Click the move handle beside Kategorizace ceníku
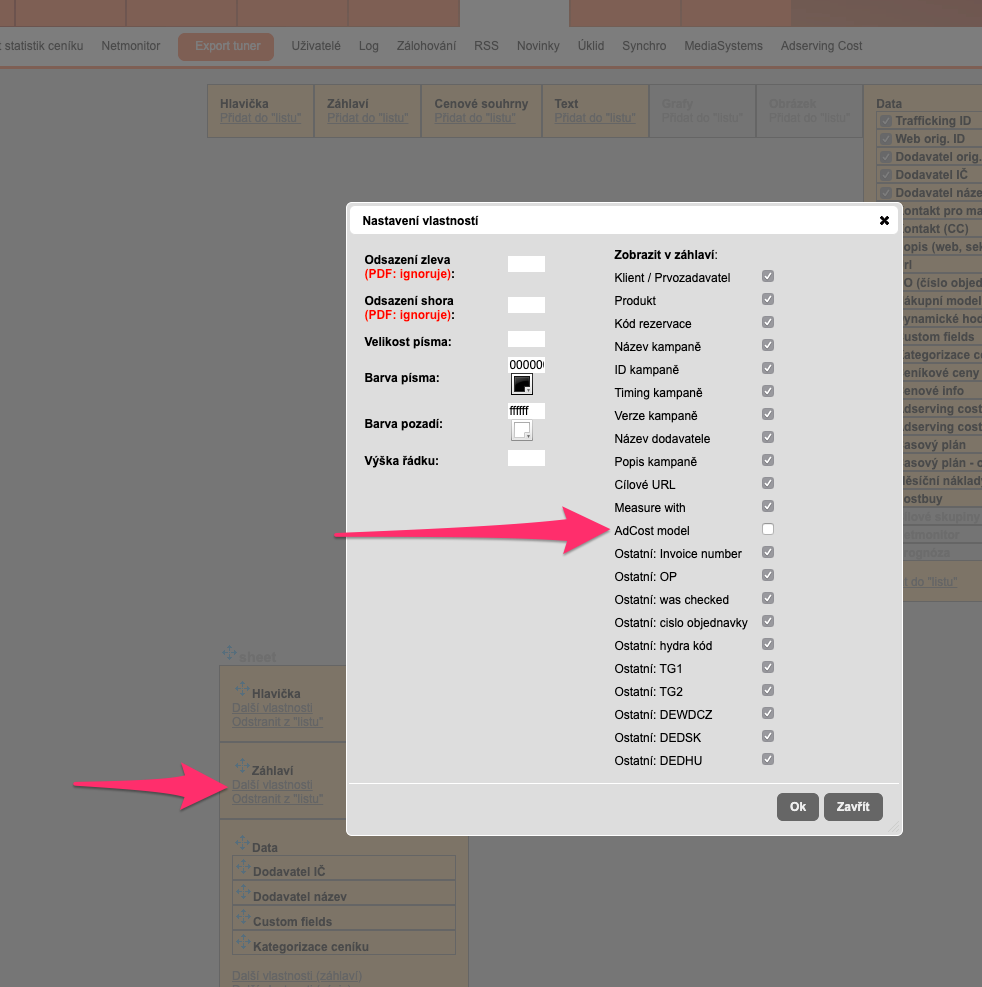This screenshot has width=982, height=987. click(x=242, y=942)
